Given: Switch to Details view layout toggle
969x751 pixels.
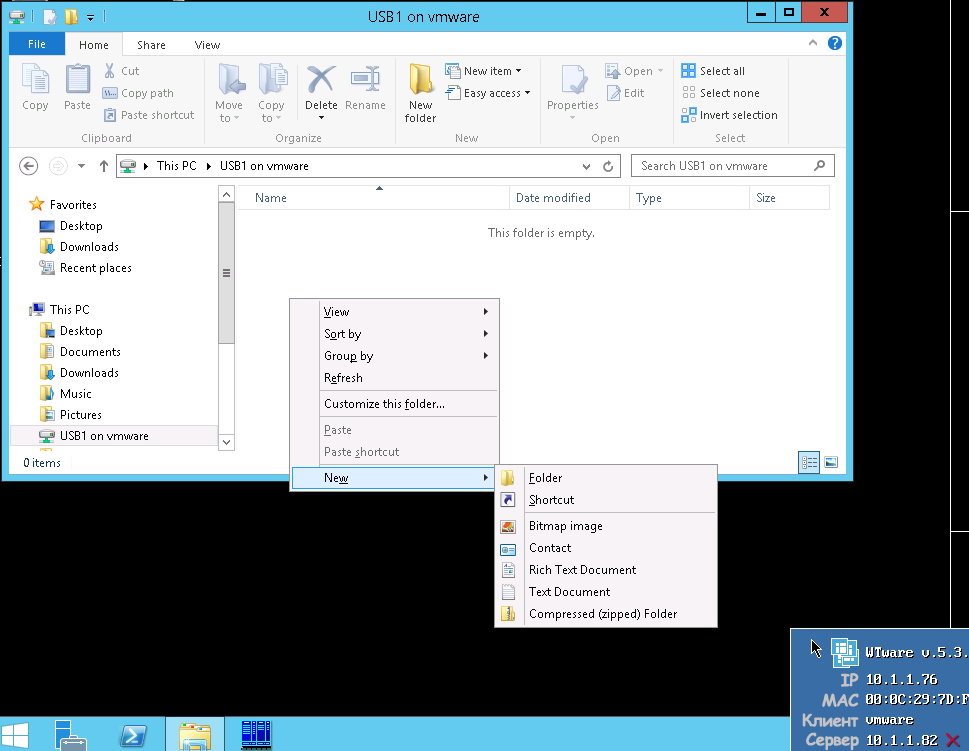Looking at the screenshot, I should pos(809,462).
